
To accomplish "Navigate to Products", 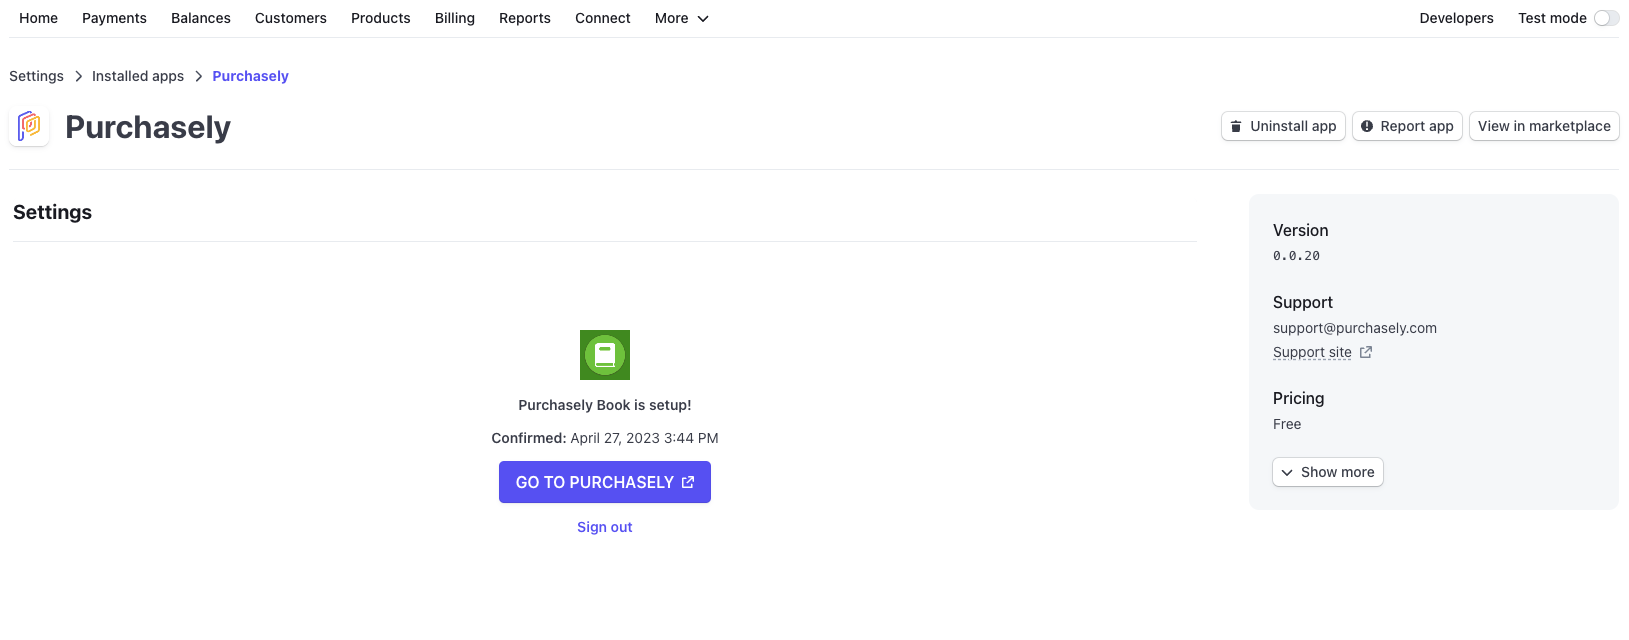I will tap(381, 18).
